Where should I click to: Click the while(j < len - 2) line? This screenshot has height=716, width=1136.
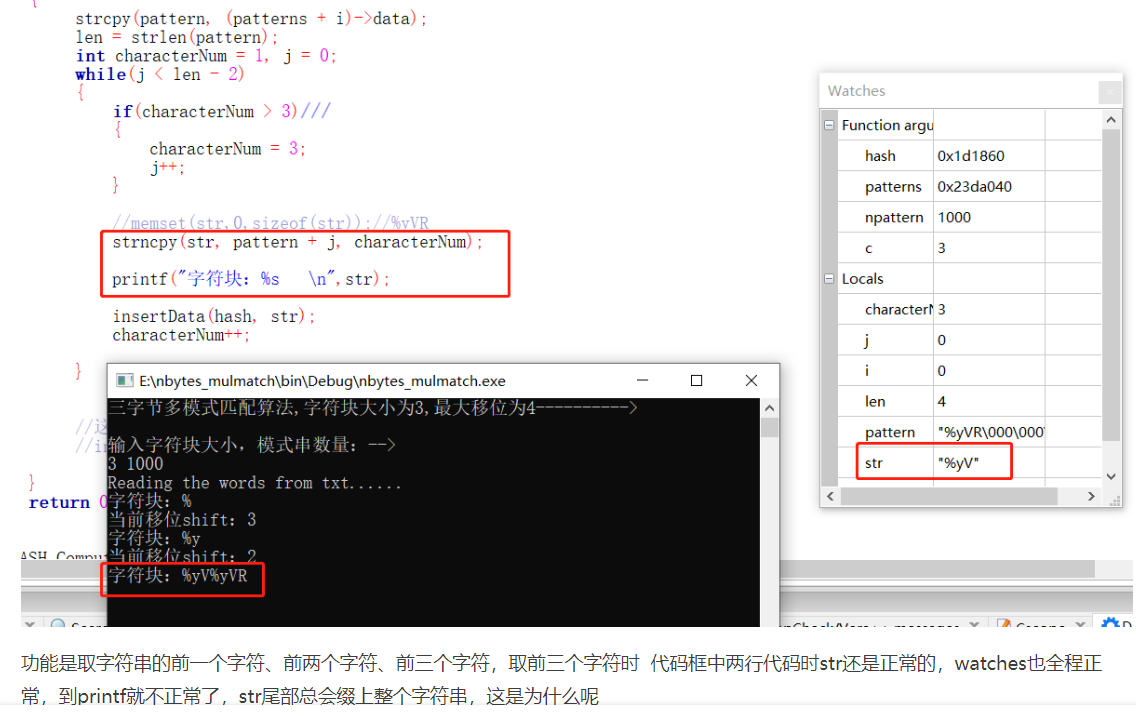(x=159, y=75)
